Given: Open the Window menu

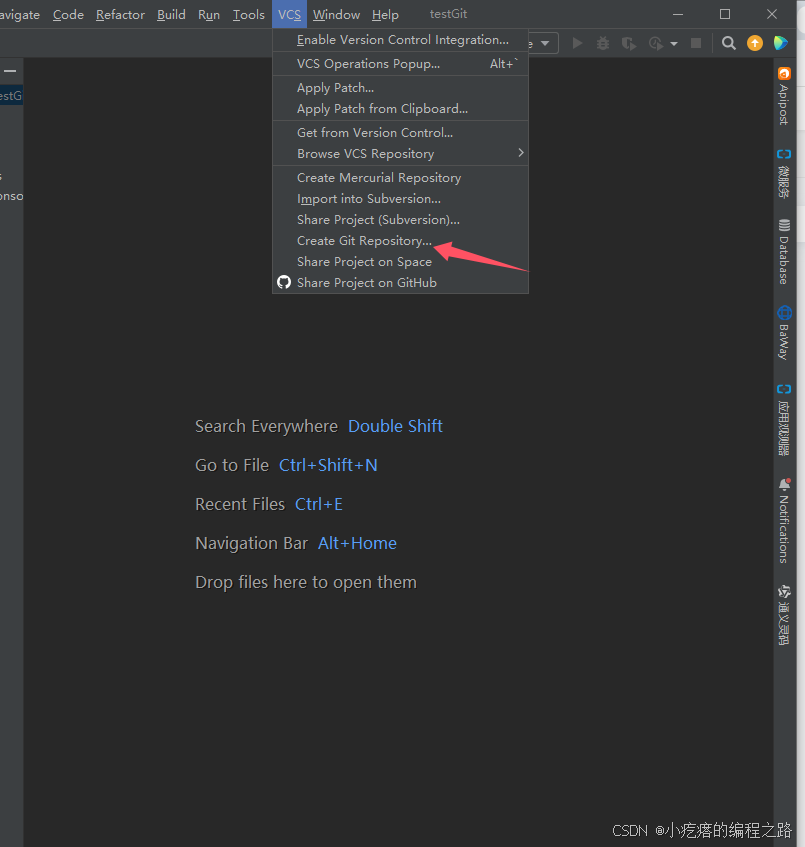Looking at the screenshot, I should coord(336,15).
